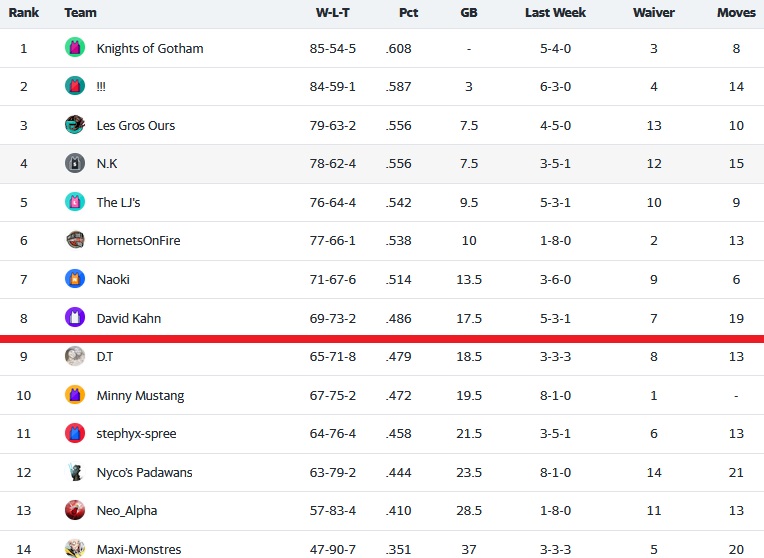Open the Maxi-Monstres team link

139,549
